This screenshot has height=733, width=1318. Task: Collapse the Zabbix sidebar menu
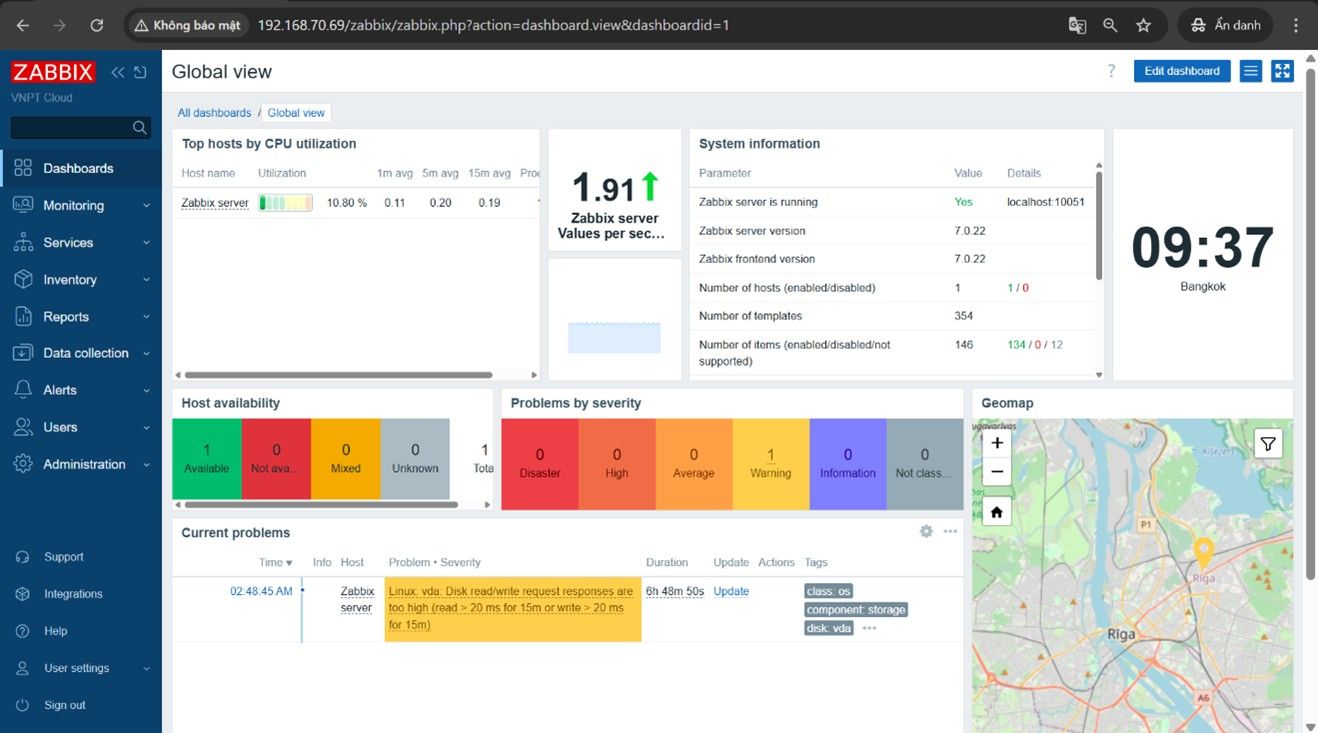point(118,72)
